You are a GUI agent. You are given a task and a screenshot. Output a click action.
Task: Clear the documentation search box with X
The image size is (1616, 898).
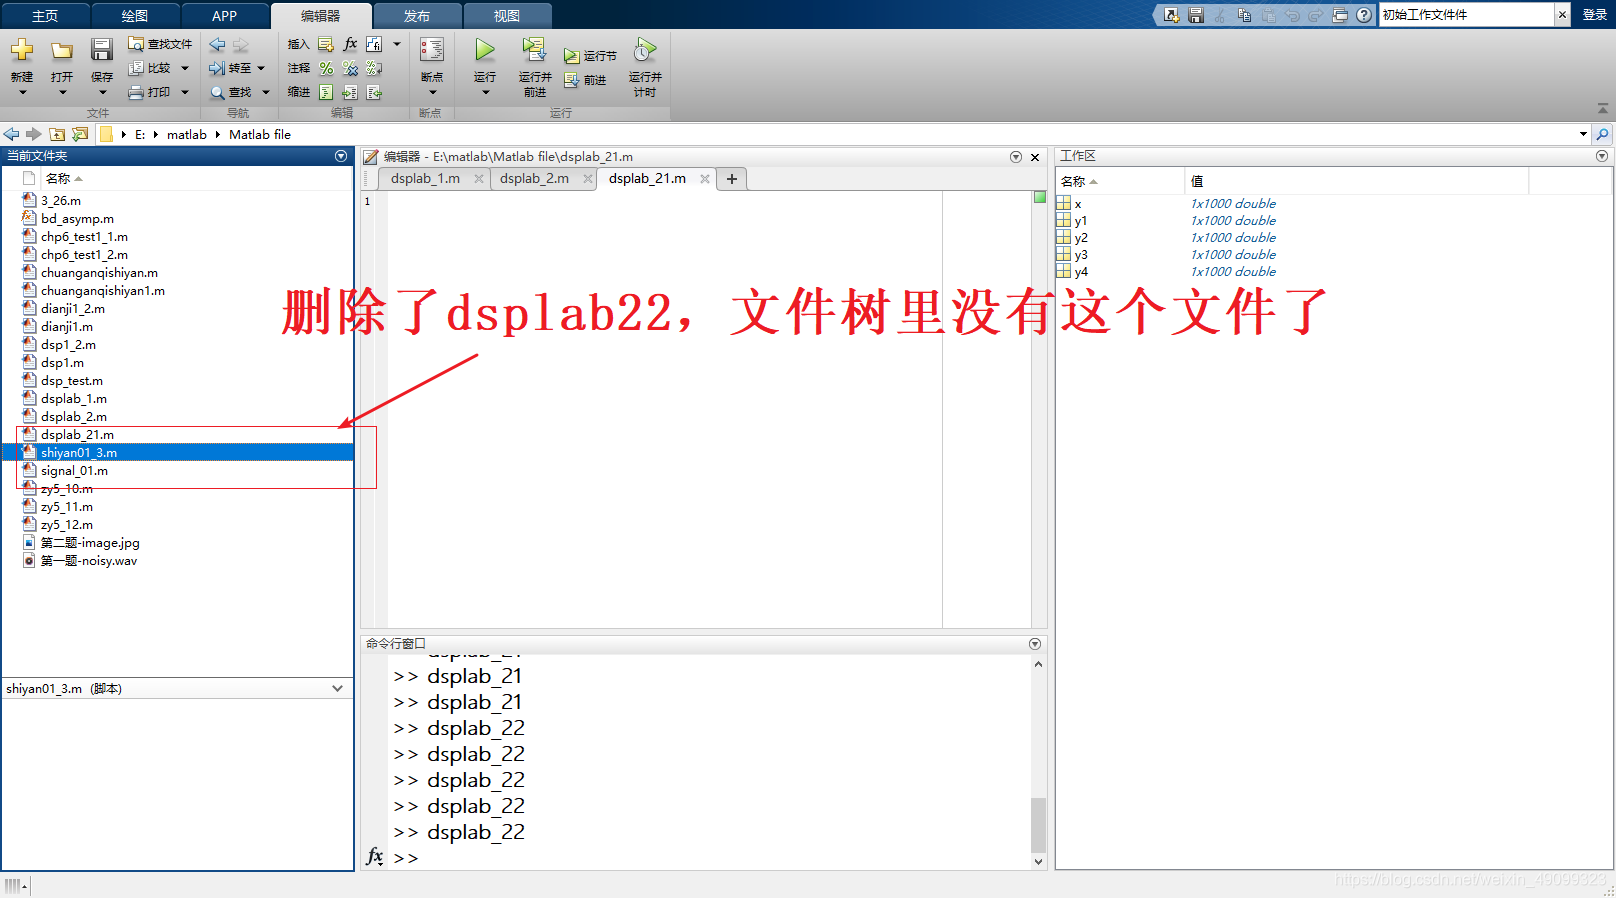pos(1562,15)
